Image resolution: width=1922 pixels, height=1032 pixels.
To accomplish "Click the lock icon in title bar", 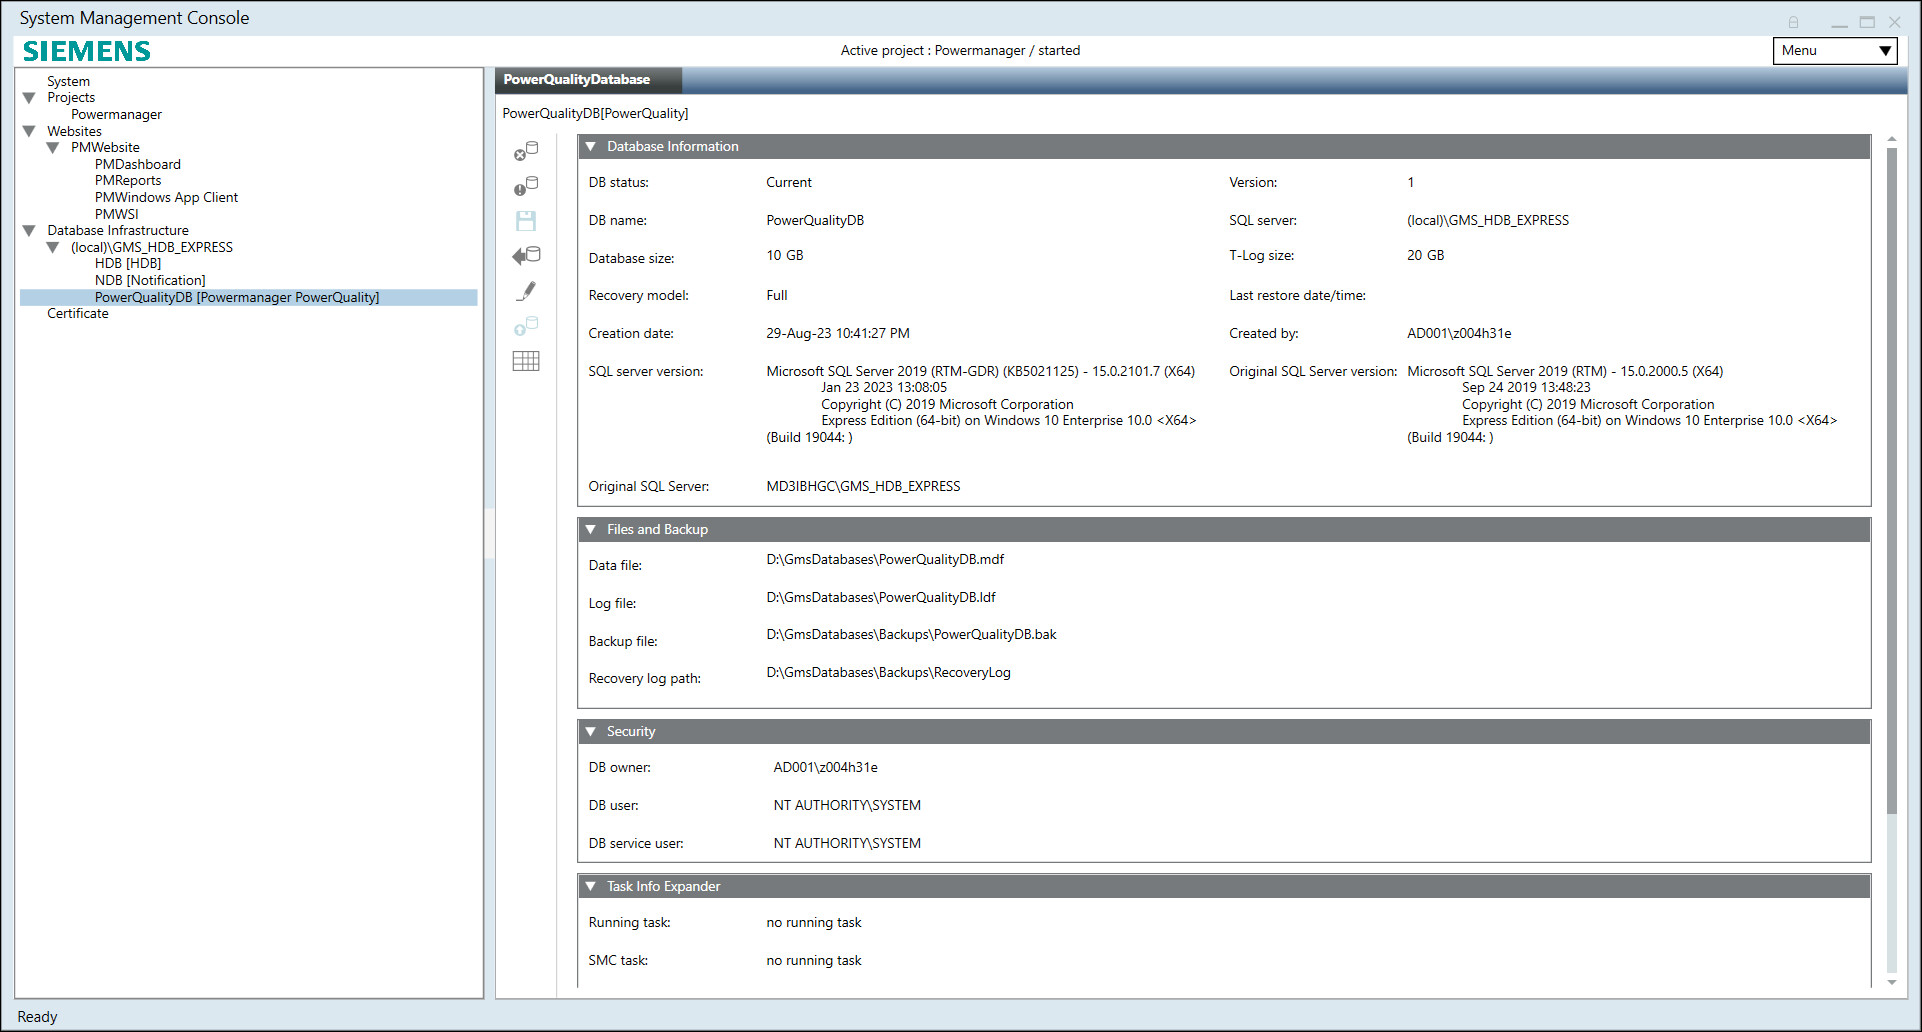I will point(1793,22).
